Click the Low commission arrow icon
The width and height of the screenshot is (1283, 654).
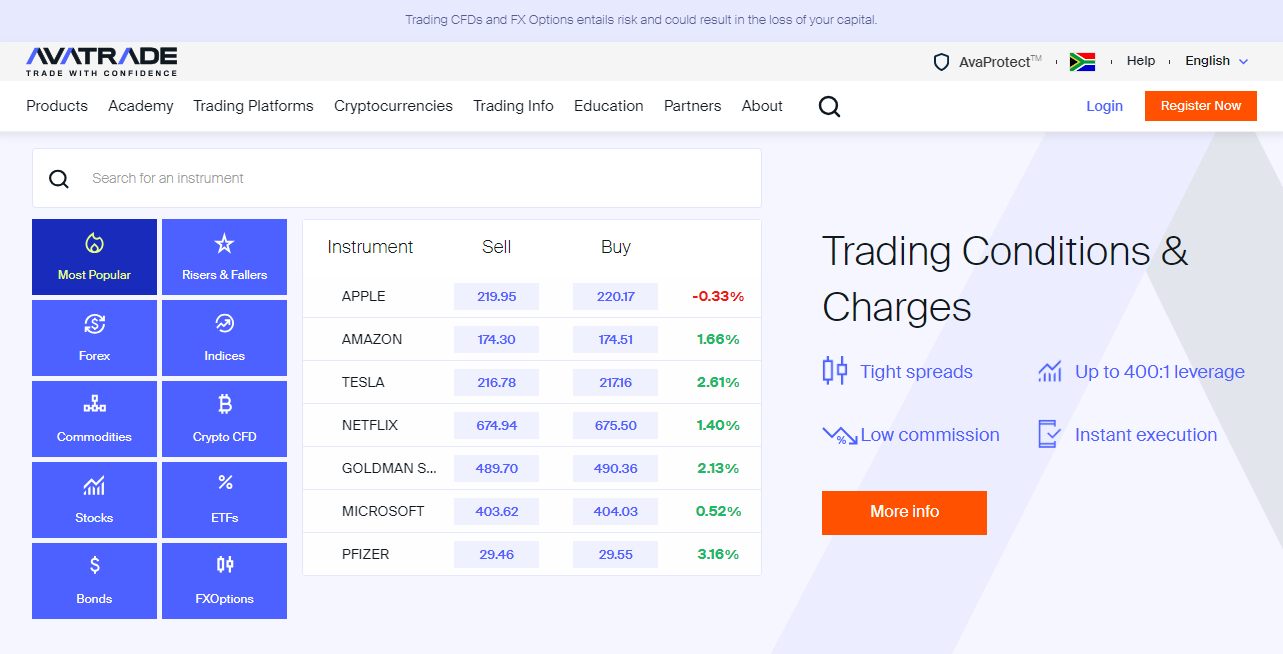840,435
